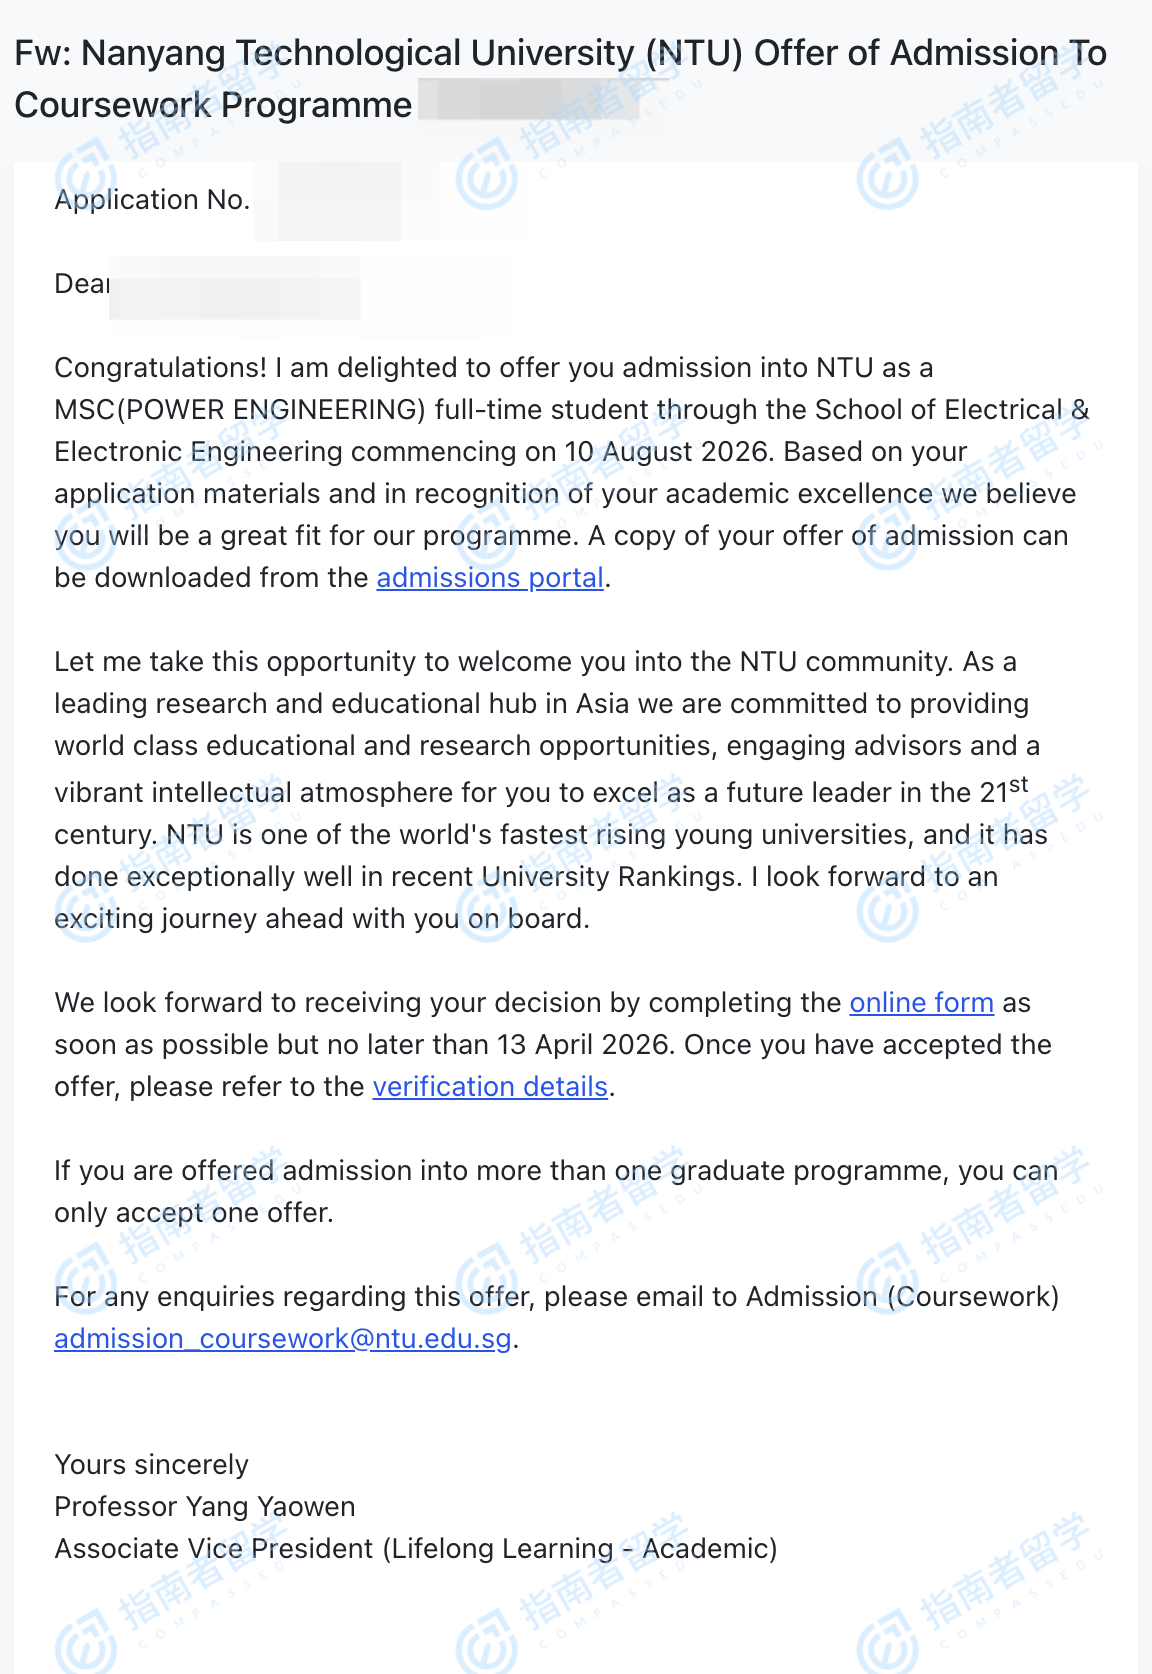
Task: Click the 'Admission (Coursework)' text before the email
Action: [902, 1297]
